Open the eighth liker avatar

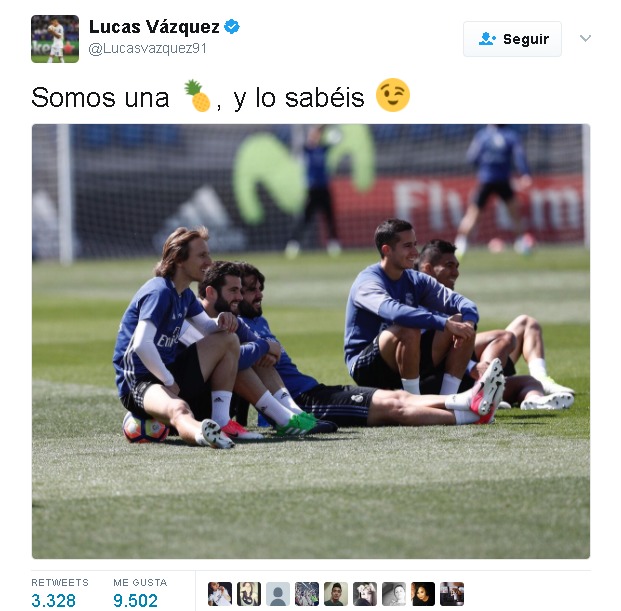423,594
